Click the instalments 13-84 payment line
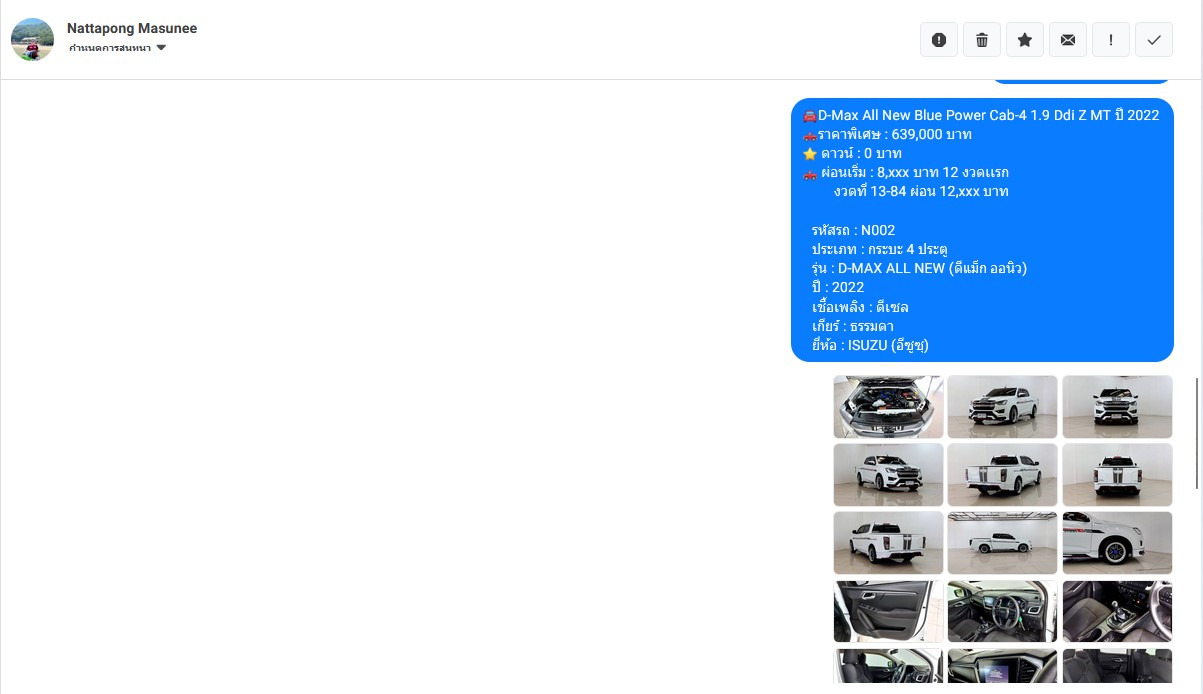Image resolution: width=1203 pixels, height=694 pixels. (x=921, y=191)
